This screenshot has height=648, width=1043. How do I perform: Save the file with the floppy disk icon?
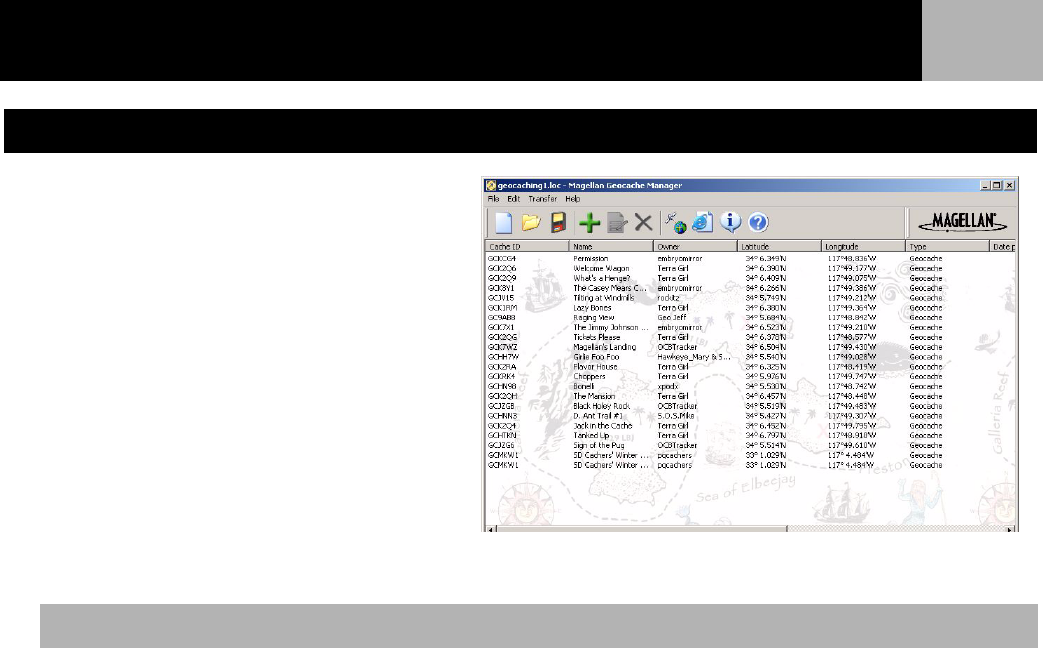click(x=559, y=222)
